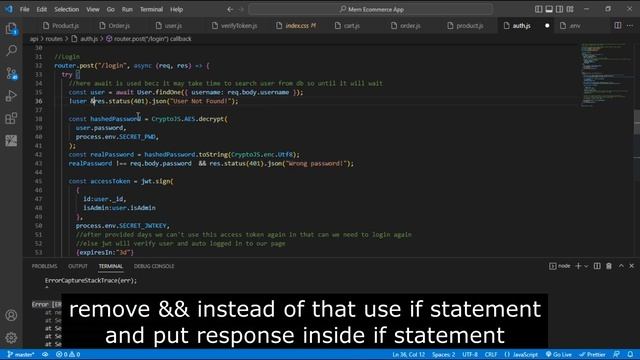Click the master branch indicator in status bar

(x=20, y=354)
